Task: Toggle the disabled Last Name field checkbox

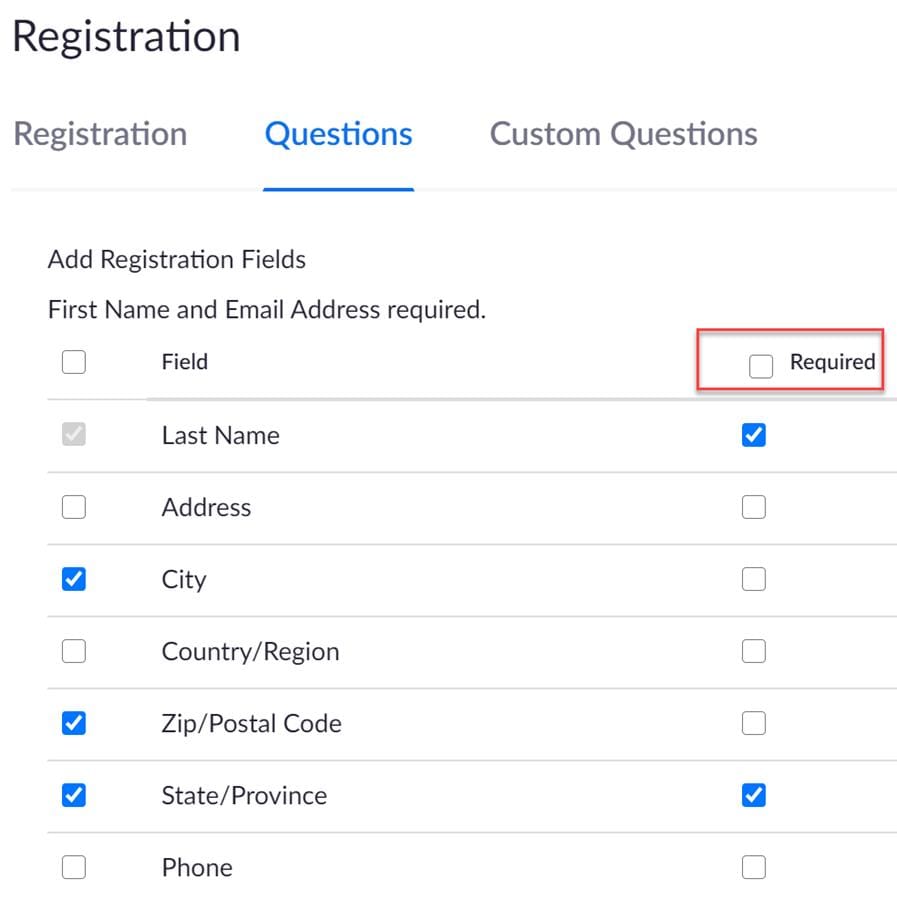Action: tap(73, 435)
